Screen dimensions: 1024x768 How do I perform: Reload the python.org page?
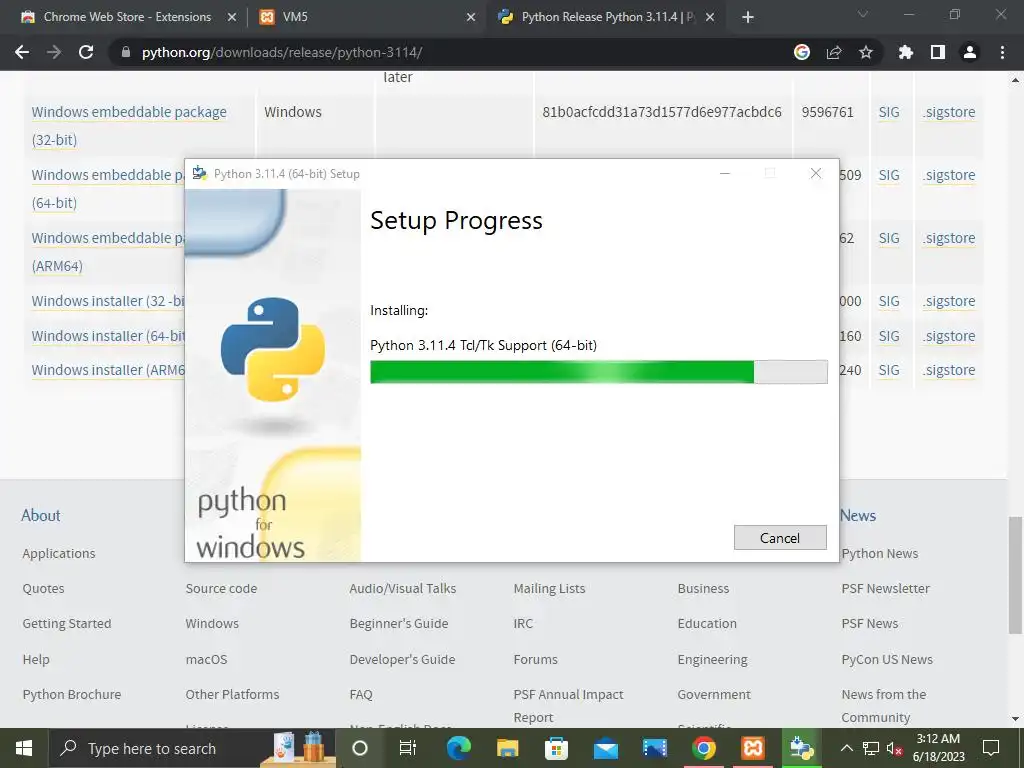86,52
